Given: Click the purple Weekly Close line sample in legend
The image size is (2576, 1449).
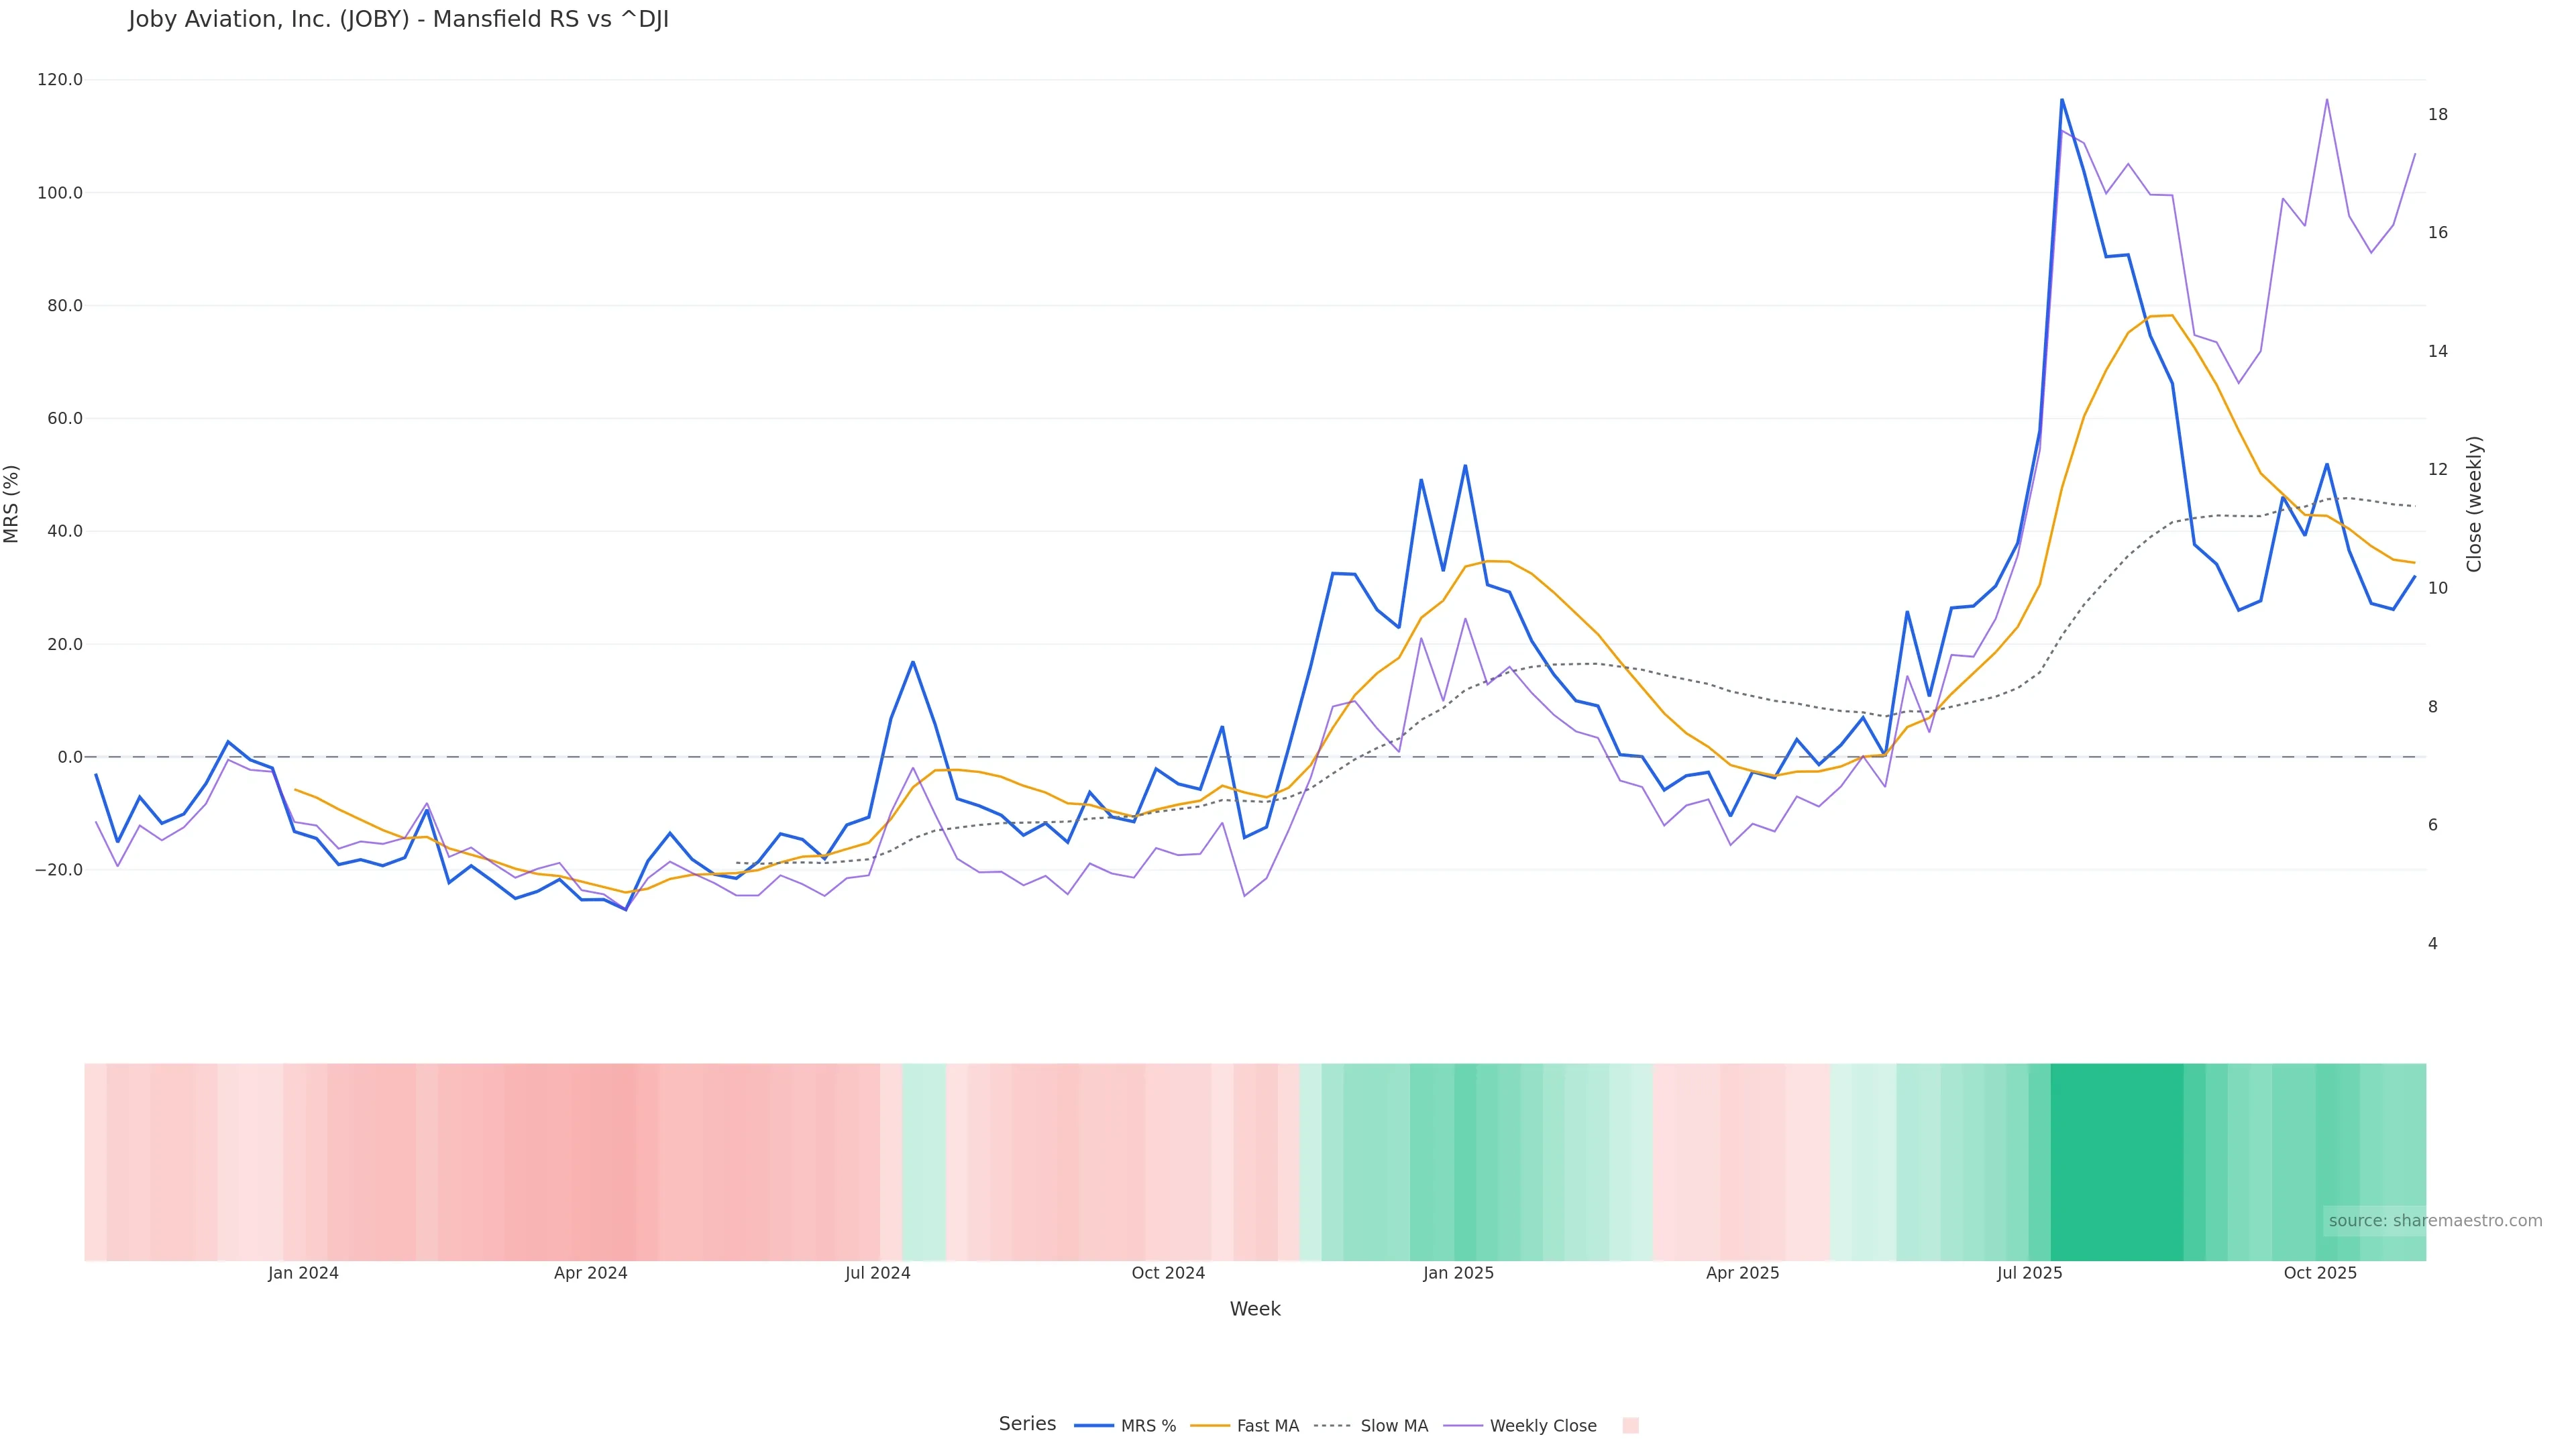Looking at the screenshot, I should pyautogui.click(x=1463, y=1426).
